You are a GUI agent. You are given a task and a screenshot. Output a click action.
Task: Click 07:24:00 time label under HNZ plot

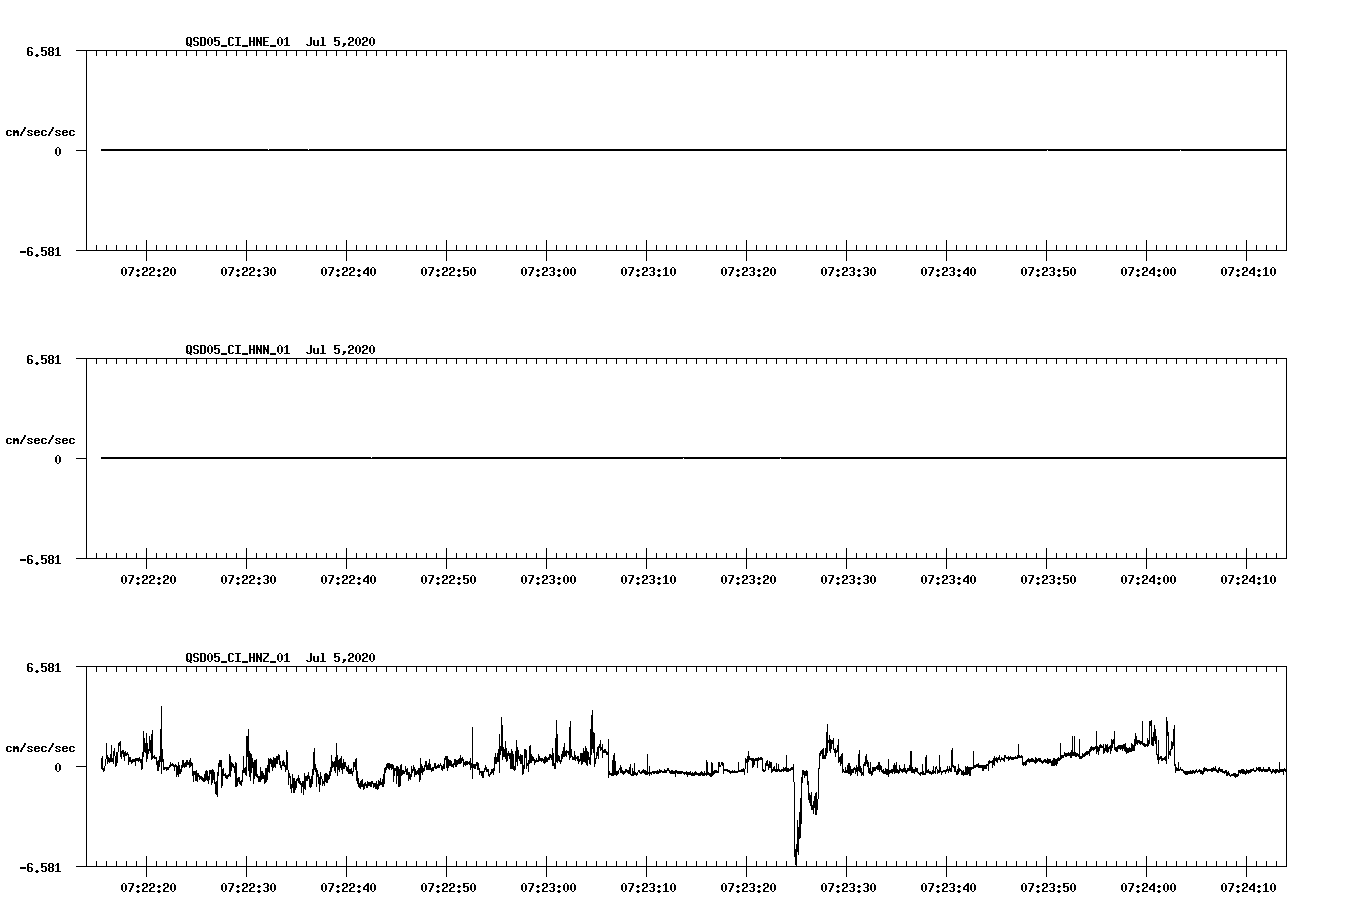click(x=1148, y=887)
